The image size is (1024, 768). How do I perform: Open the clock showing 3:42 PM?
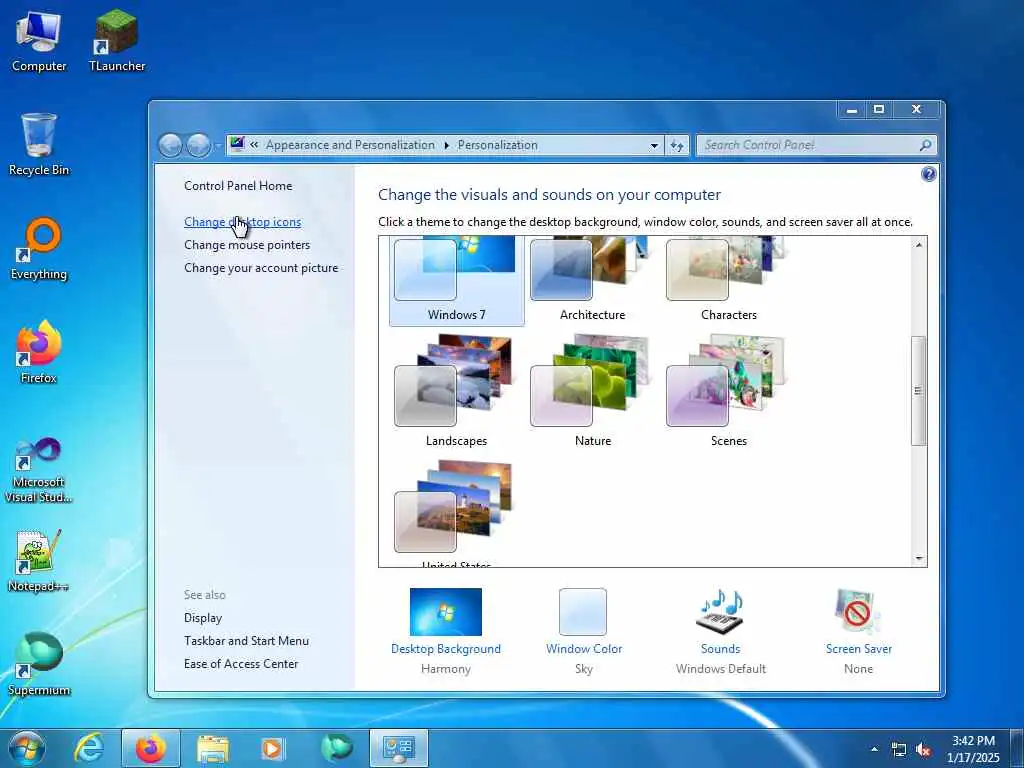click(x=973, y=749)
